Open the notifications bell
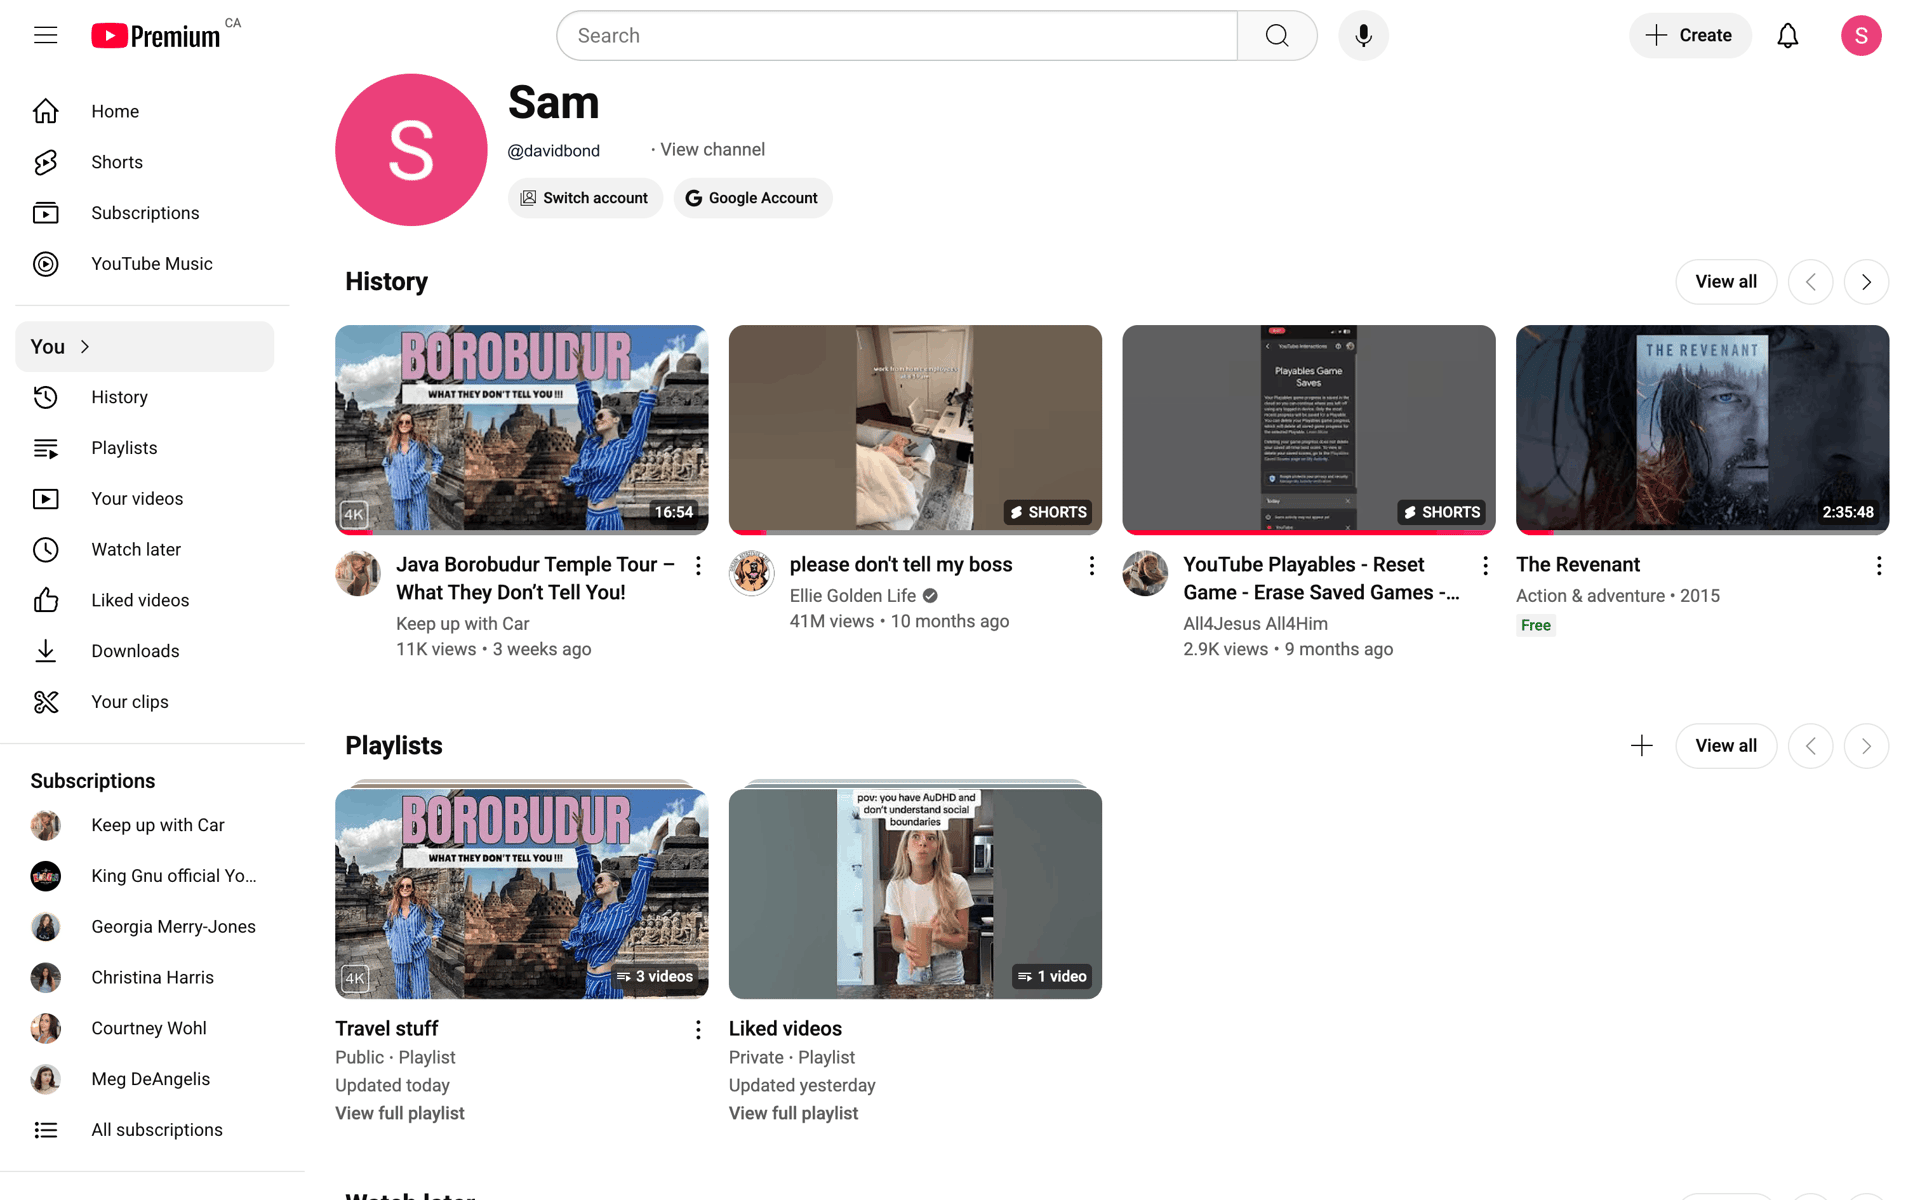 point(1788,36)
